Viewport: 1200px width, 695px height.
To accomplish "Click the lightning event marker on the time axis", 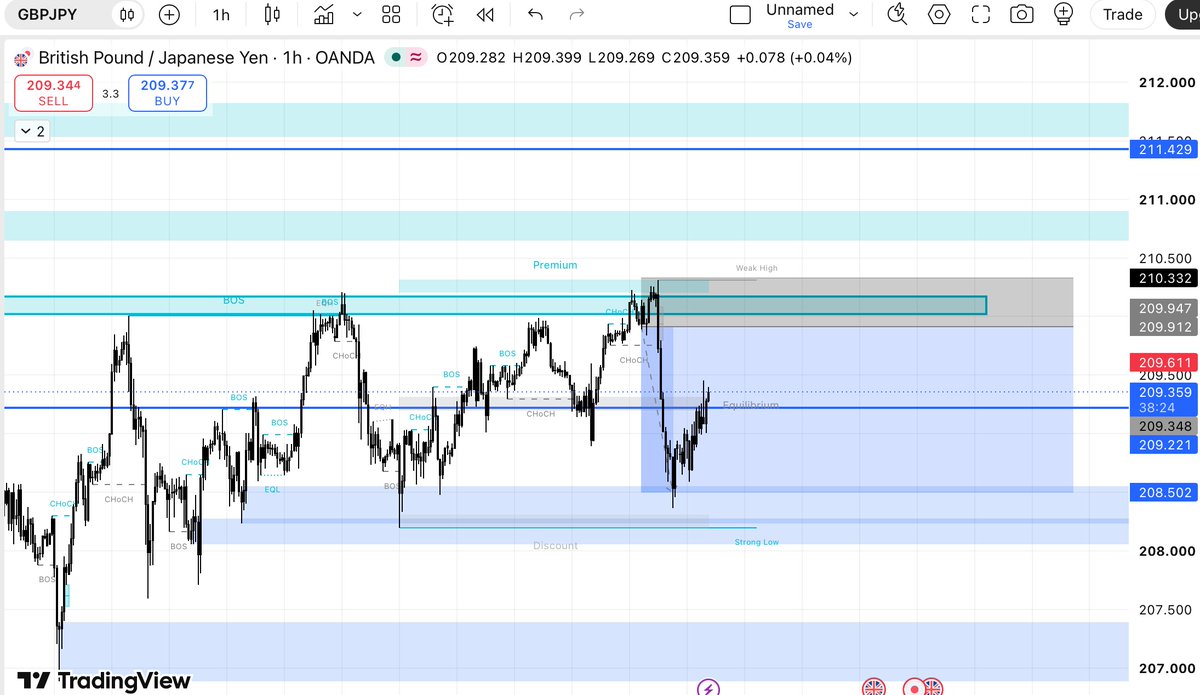I will tap(708, 687).
